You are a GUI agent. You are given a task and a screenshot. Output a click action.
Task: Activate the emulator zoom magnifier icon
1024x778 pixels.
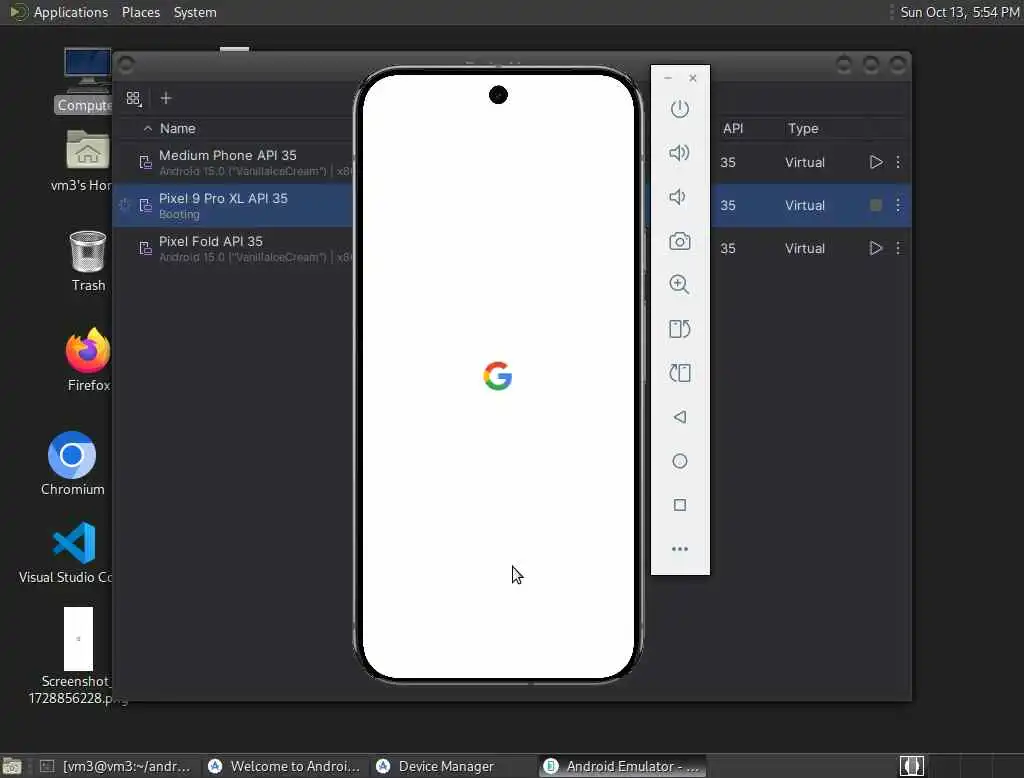point(679,284)
